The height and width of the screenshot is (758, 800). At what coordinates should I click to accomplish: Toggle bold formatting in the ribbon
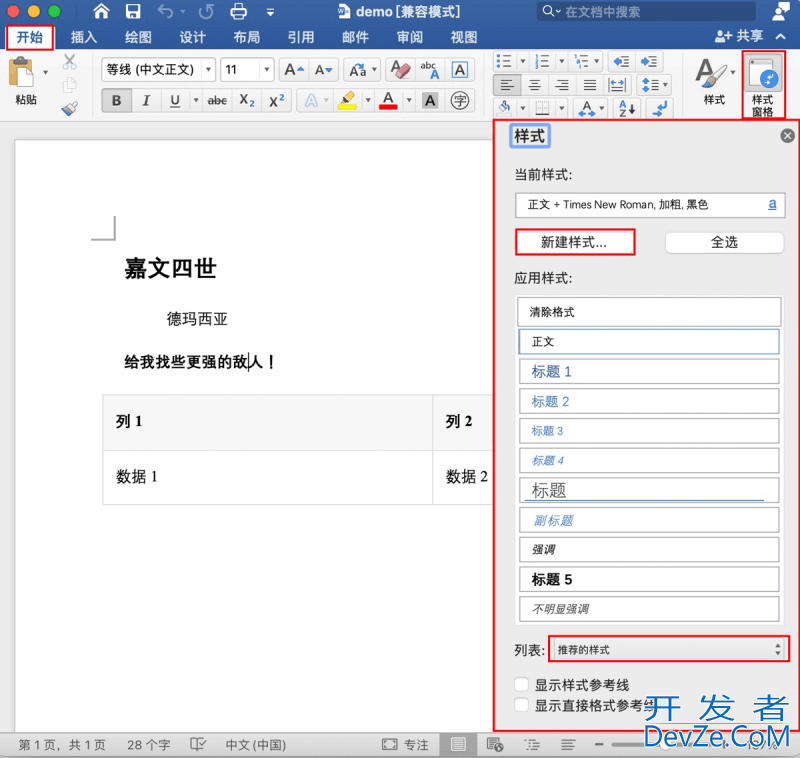[x=117, y=100]
